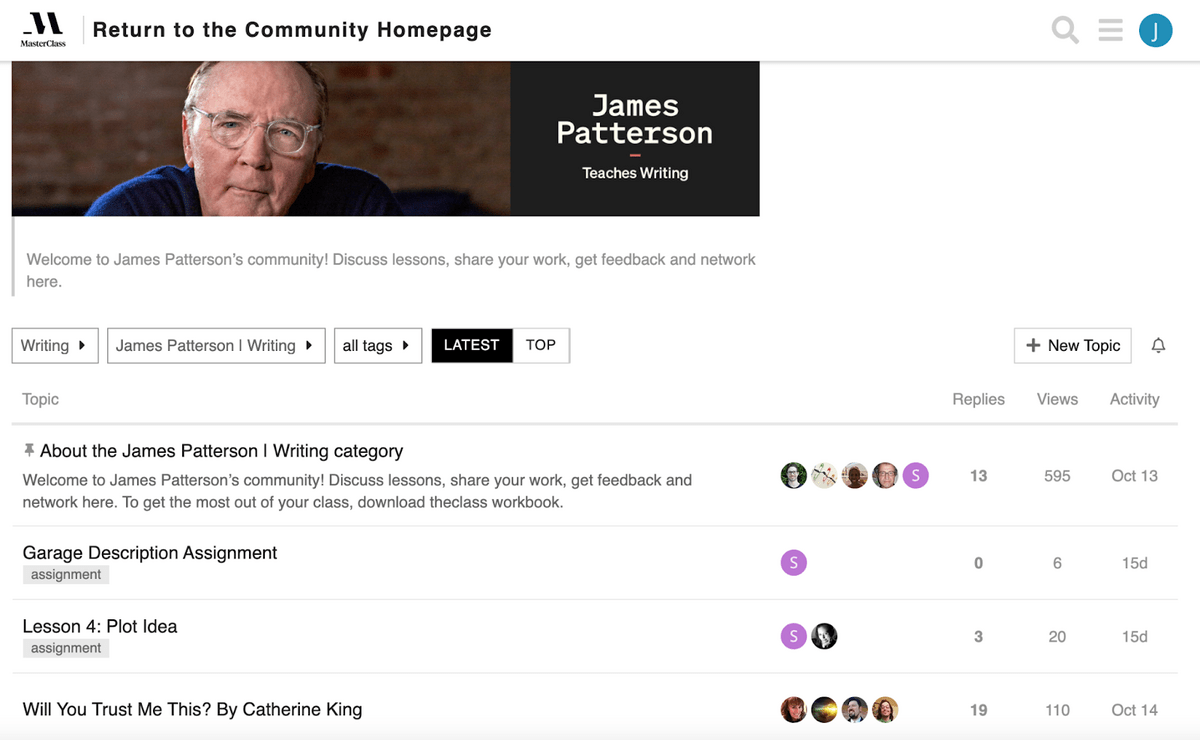Viewport: 1200px width, 740px height.
Task: Select the LATEST tab
Action: tap(472, 345)
